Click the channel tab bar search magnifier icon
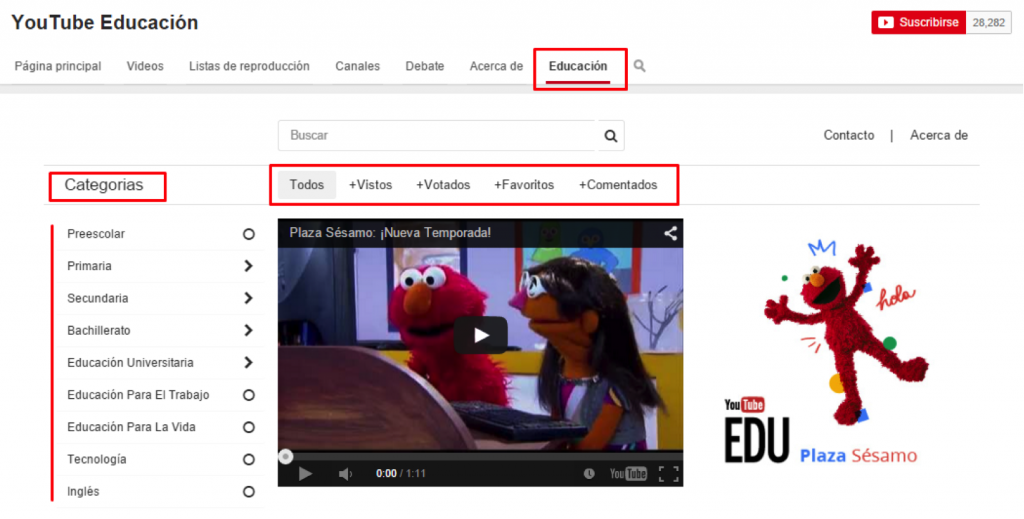 (639, 66)
